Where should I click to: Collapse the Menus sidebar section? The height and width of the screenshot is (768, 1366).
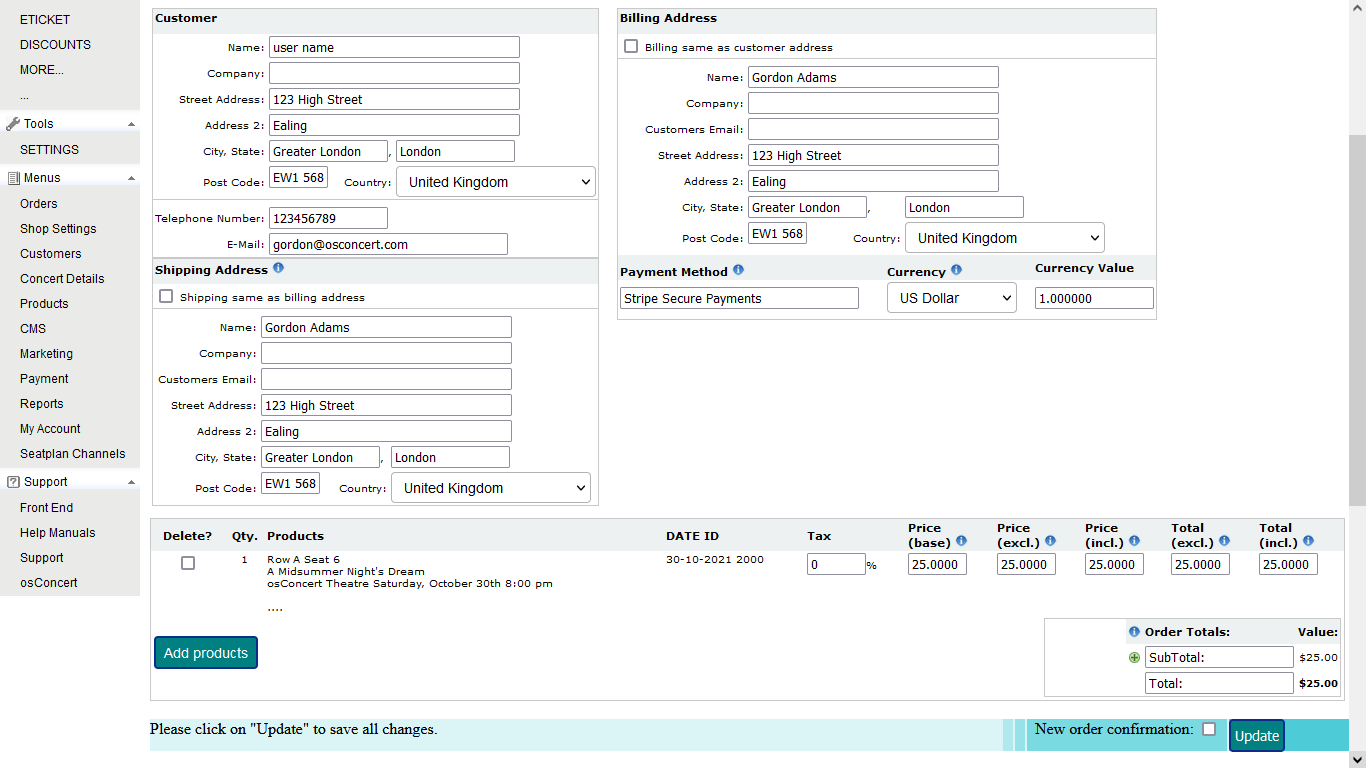pos(131,178)
